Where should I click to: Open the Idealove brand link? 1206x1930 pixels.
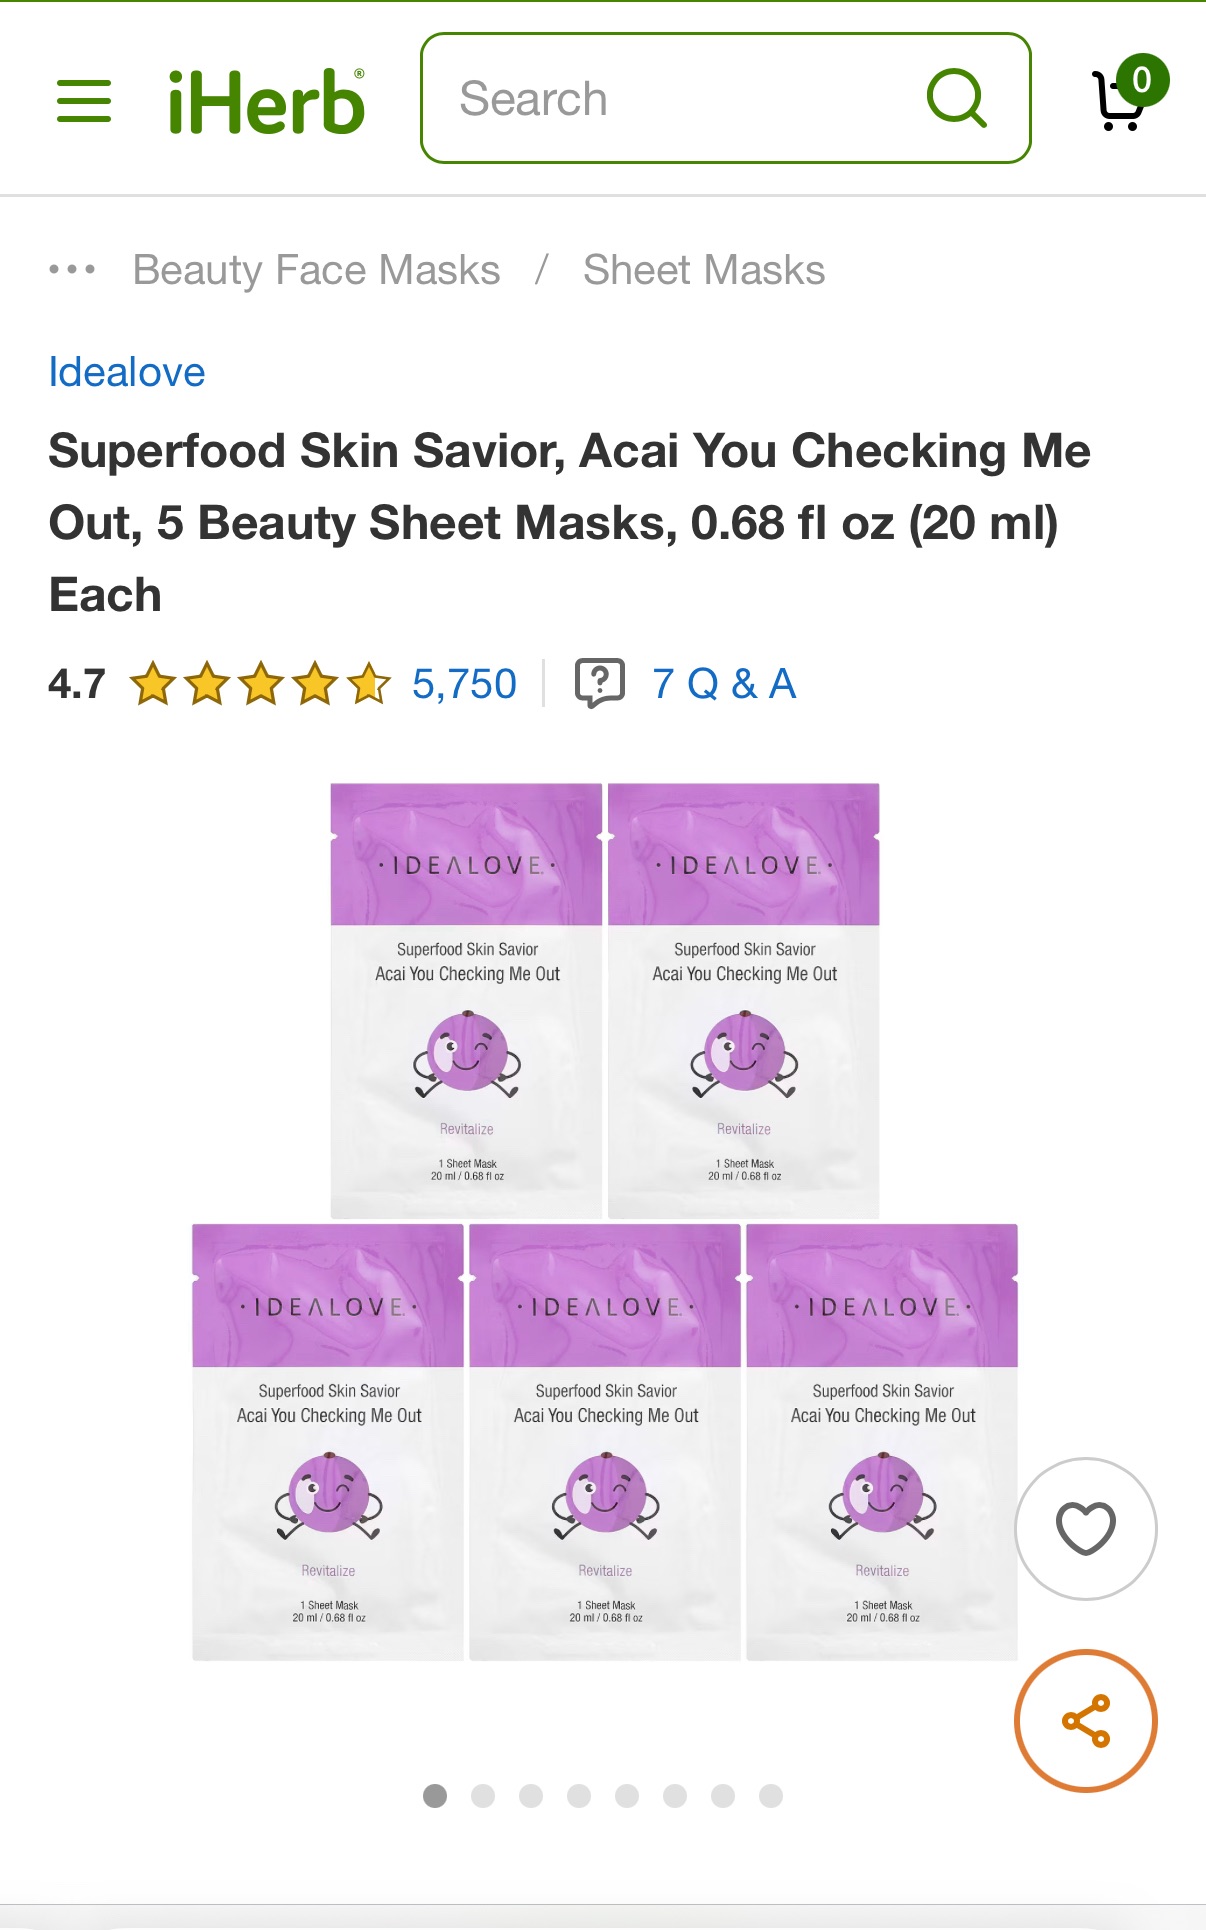click(x=127, y=372)
